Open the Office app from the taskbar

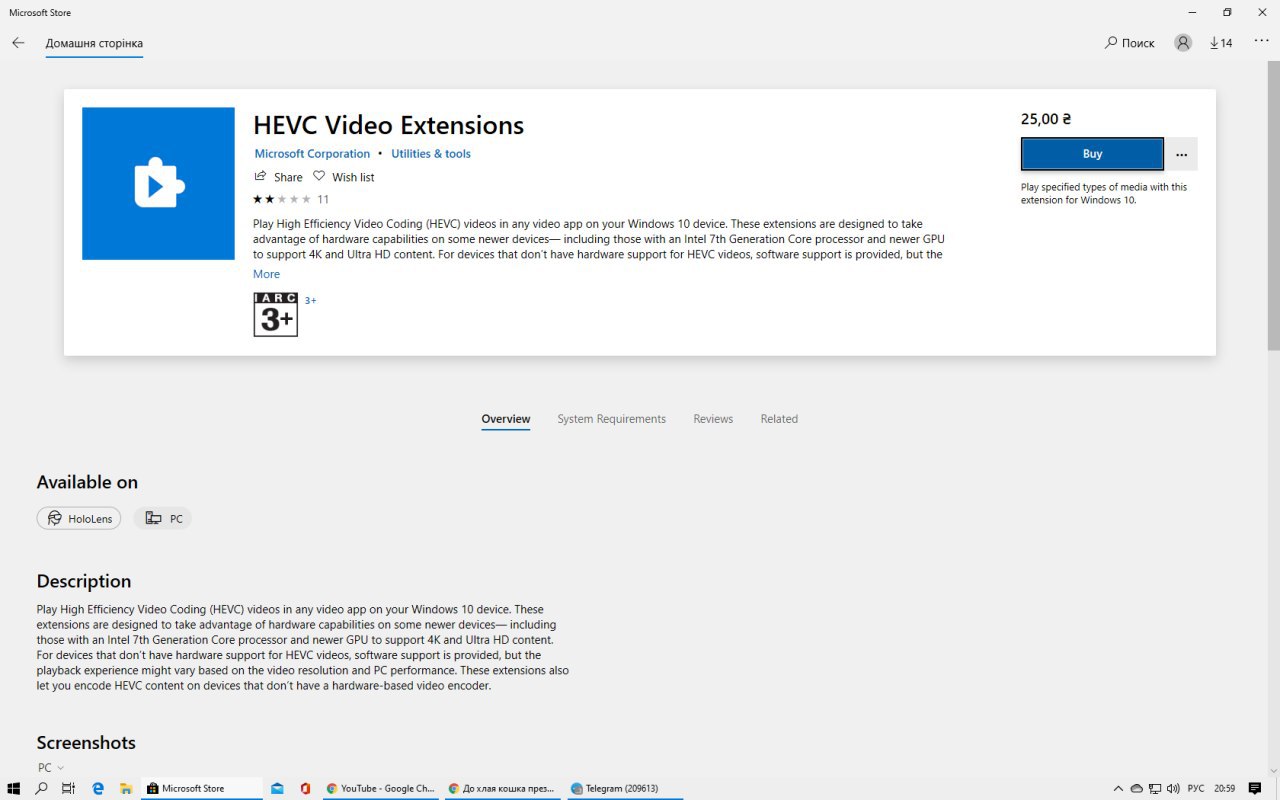point(305,788)
